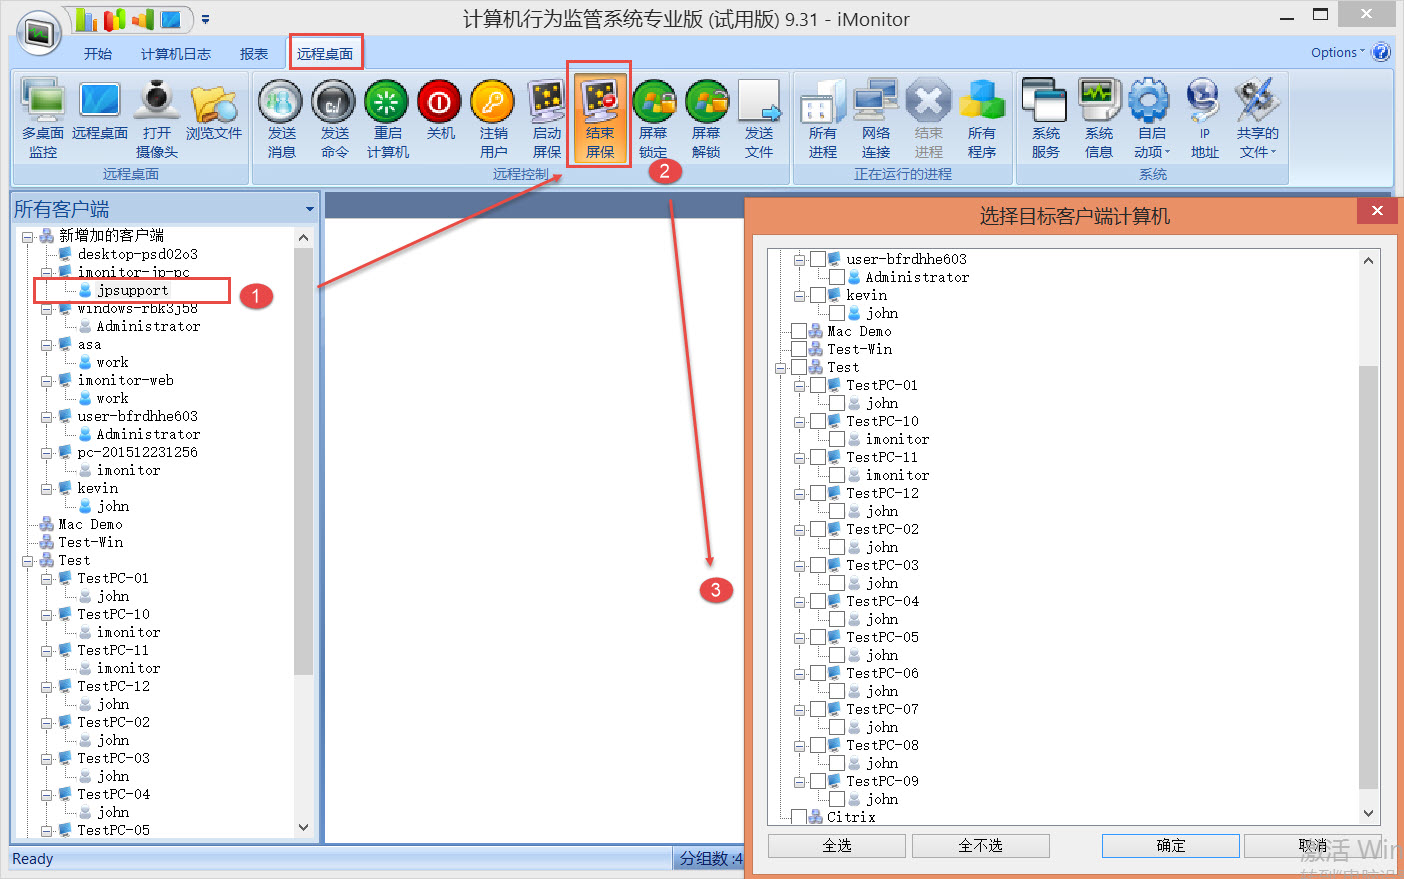This screenshot has width=1404, height=879.
Task: Open the 所有客户端 panel dropdown arrow
Action: tap(310, 210)
